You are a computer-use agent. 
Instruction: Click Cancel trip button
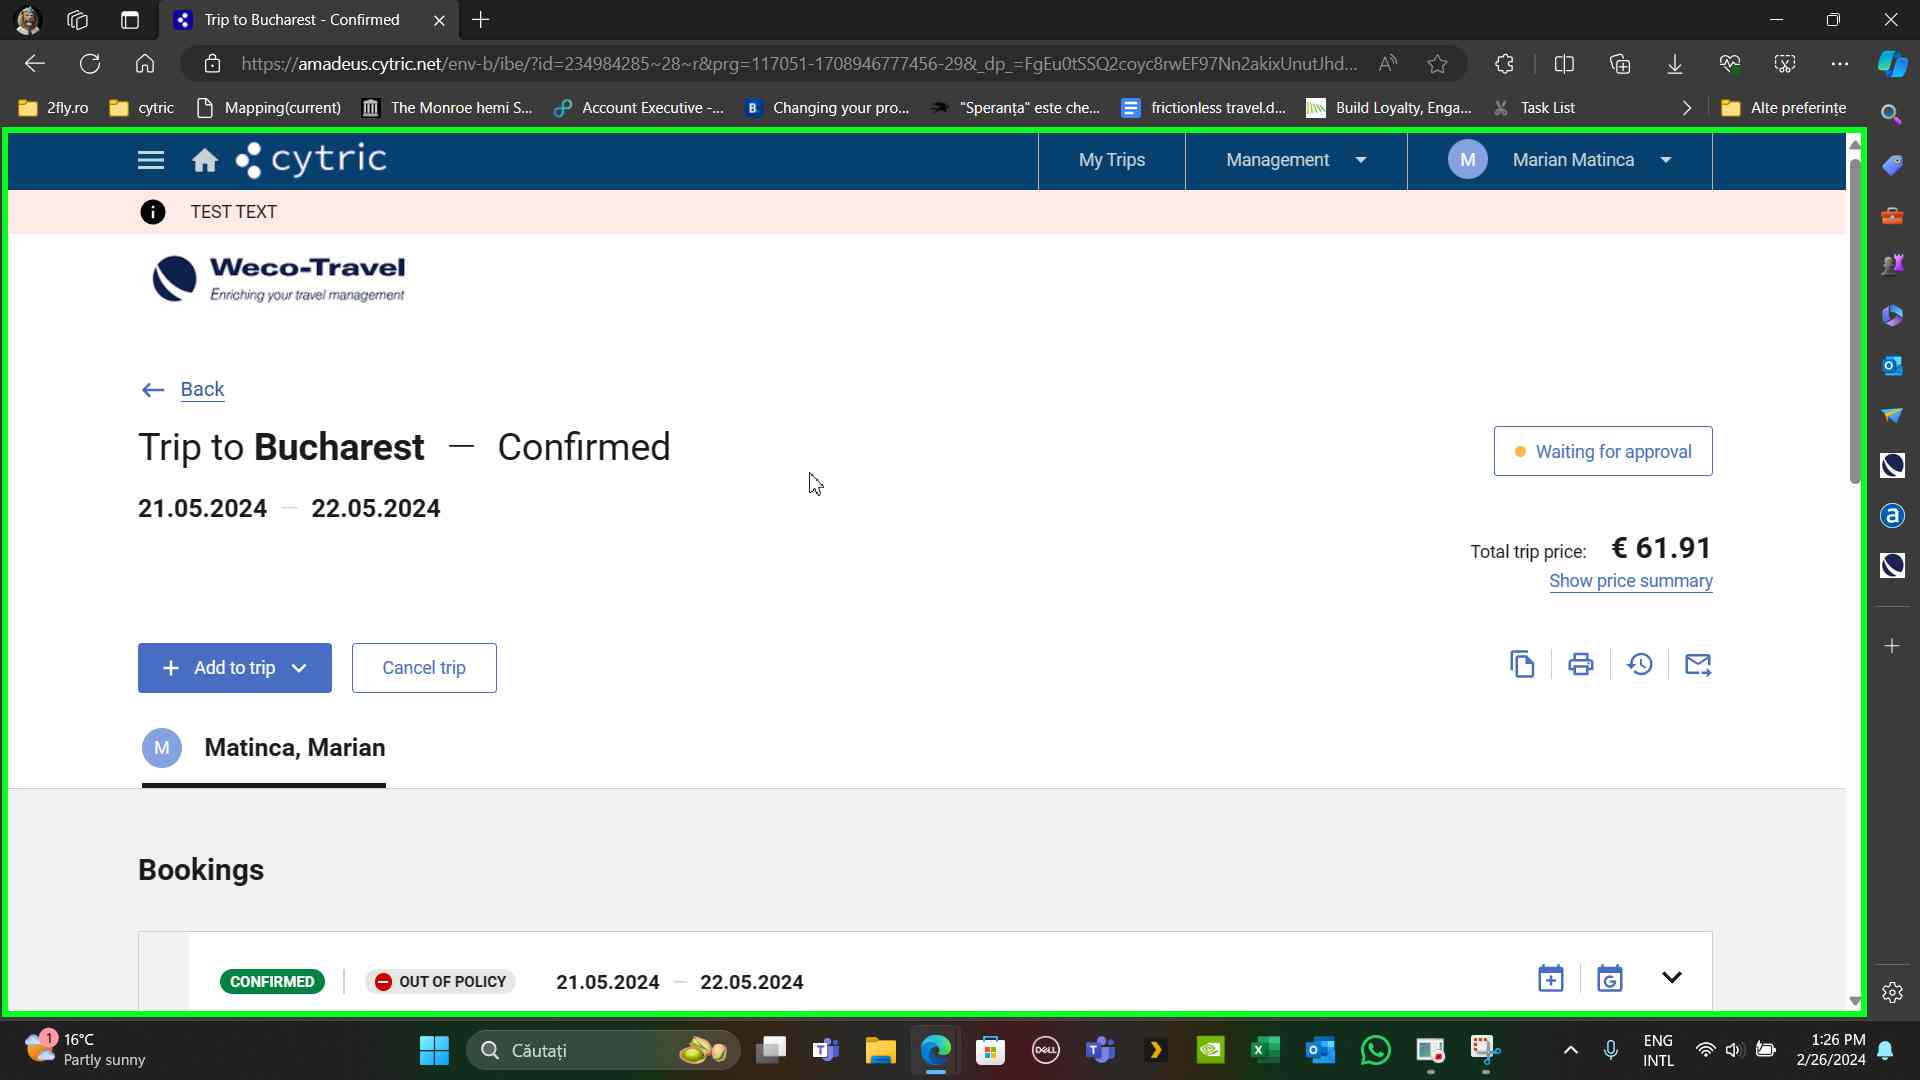click(424, 668)
